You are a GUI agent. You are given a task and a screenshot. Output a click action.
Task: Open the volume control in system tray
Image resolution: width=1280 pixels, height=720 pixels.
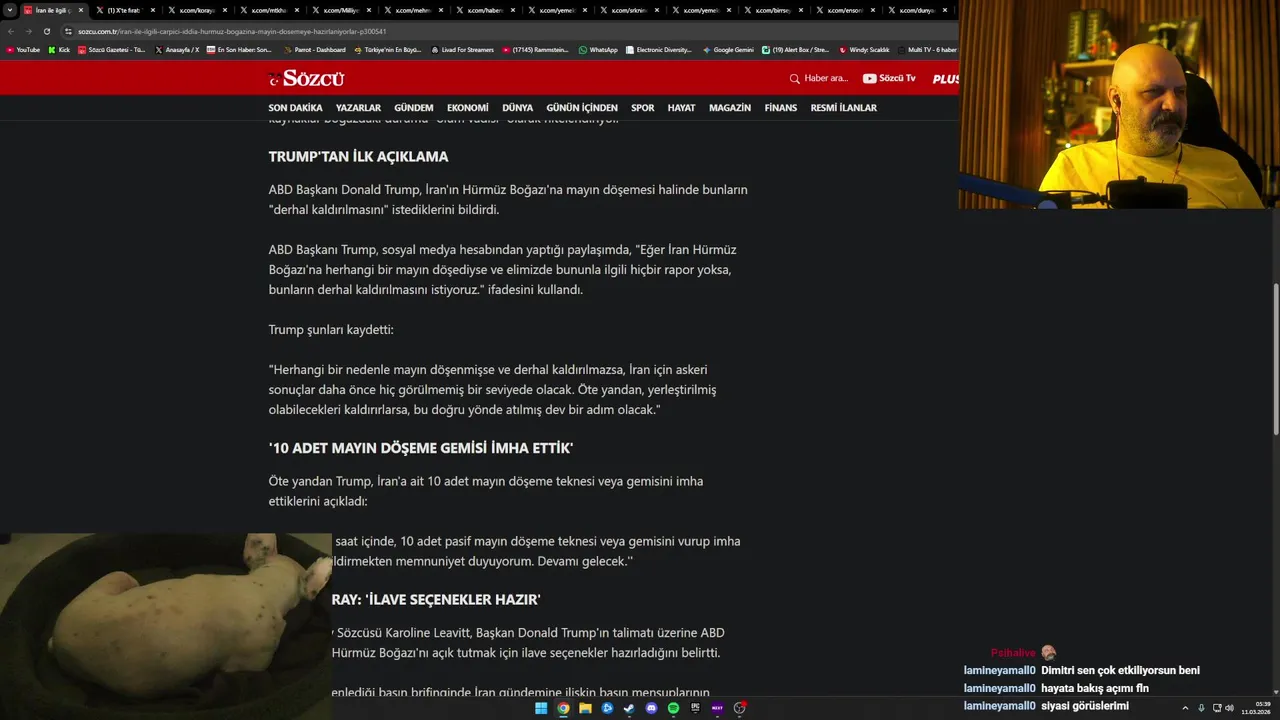click(1229, 708)
